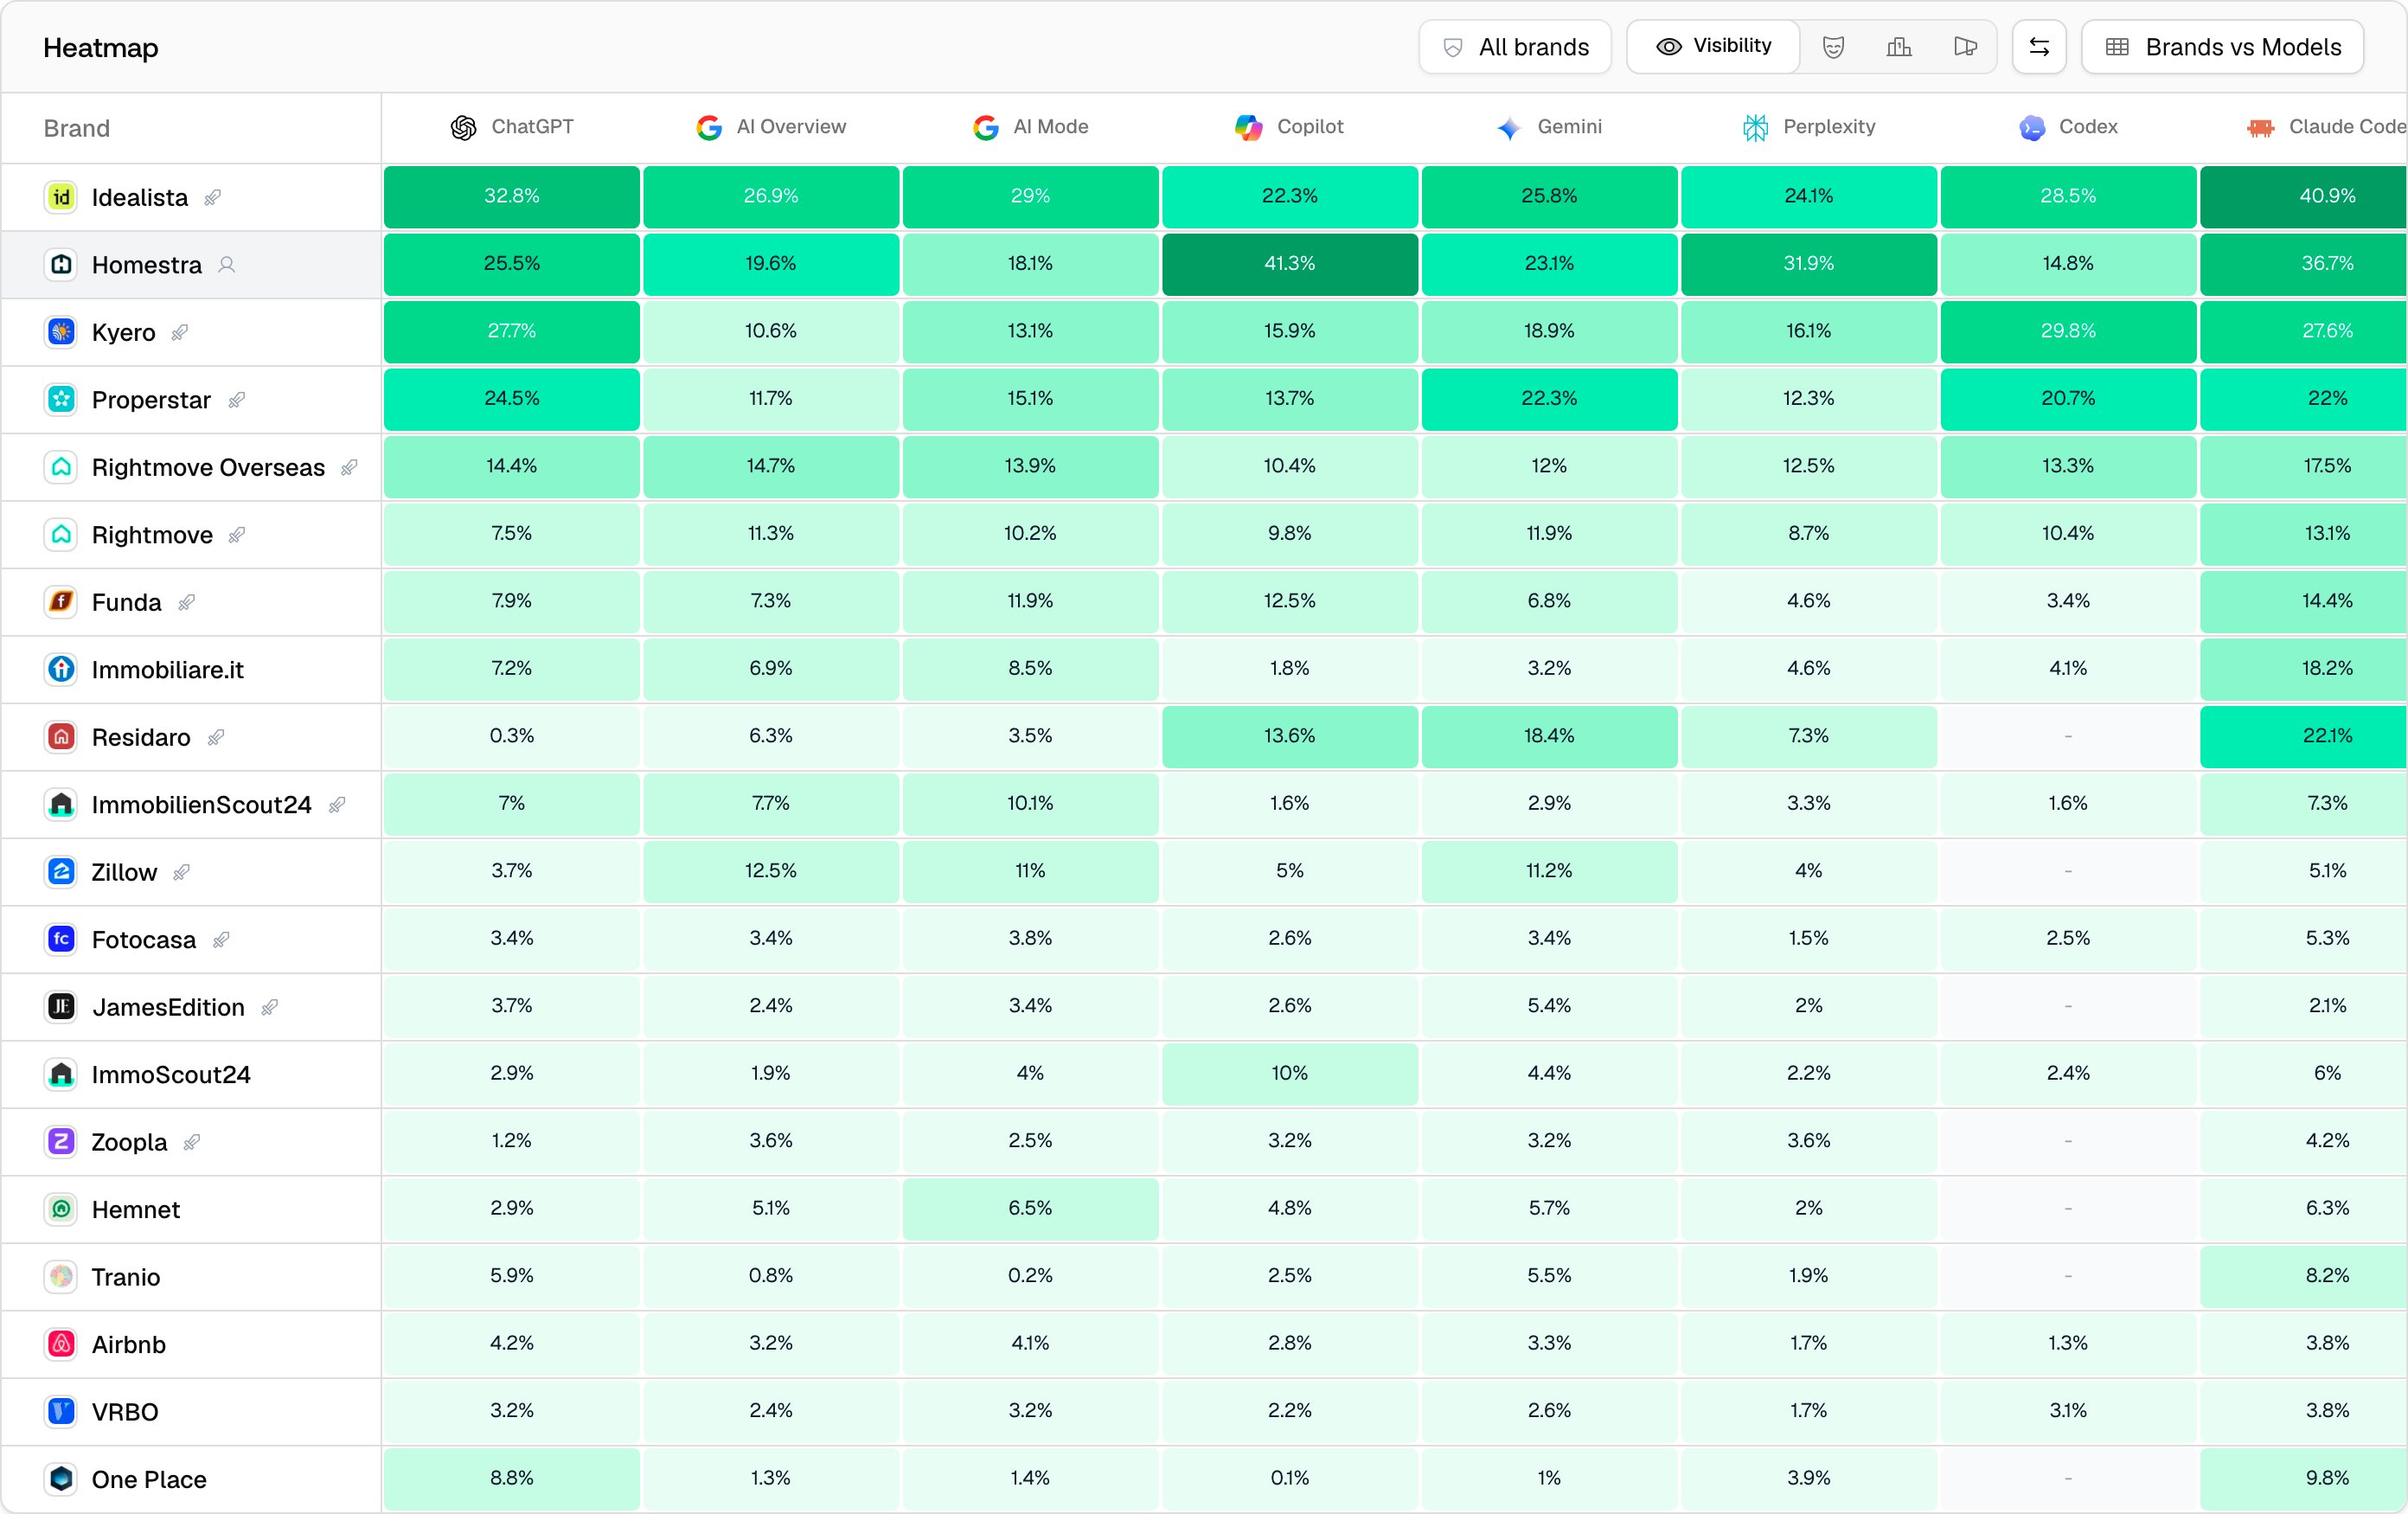This screenshot has width=2408, height=1514.
Task: Switch to the Sentiment mask metric
Action: tap(1832, 47)
